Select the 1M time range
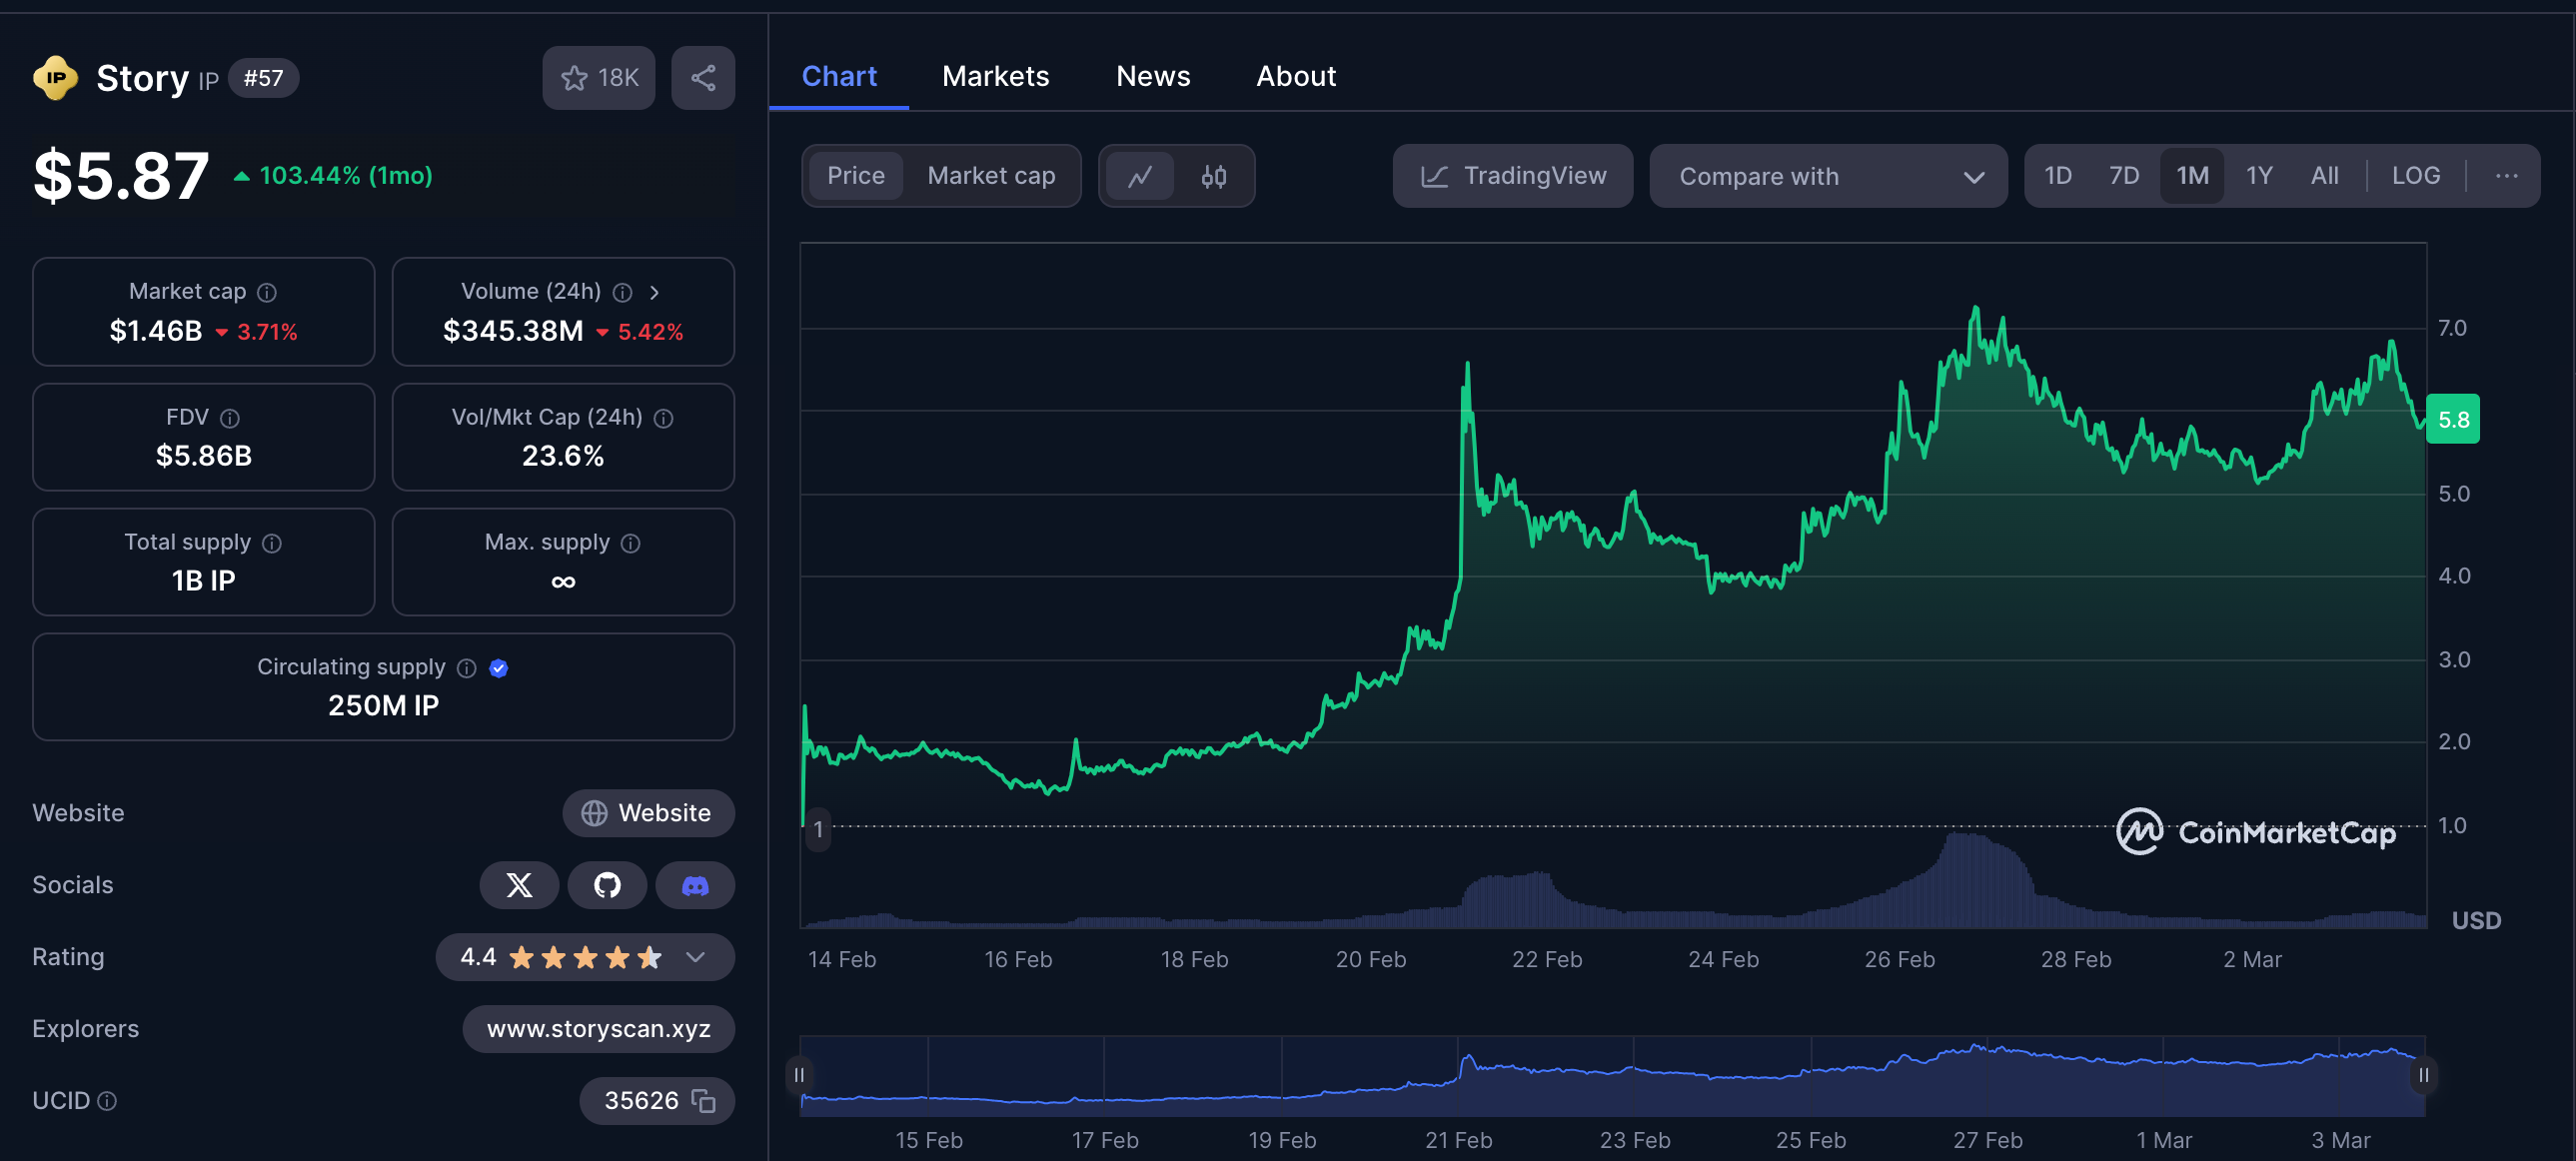 (2192, 176)
